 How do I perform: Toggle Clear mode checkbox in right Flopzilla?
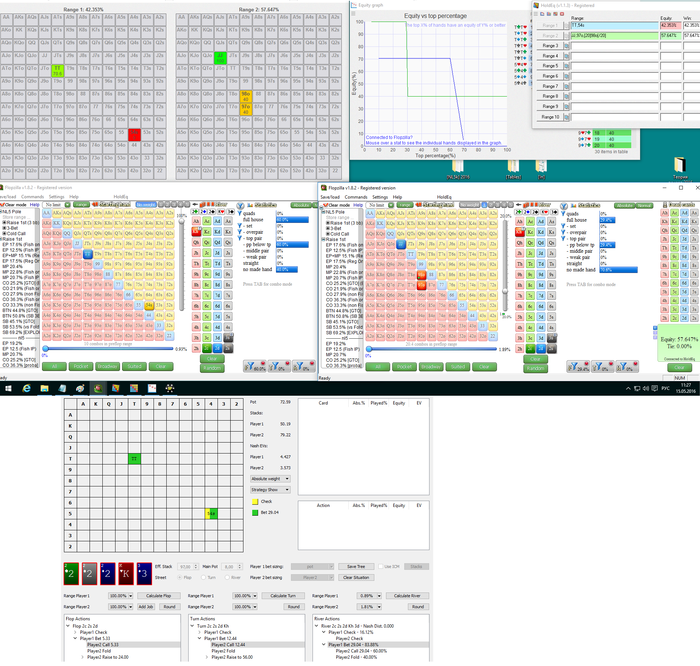[x=324, y=205]
